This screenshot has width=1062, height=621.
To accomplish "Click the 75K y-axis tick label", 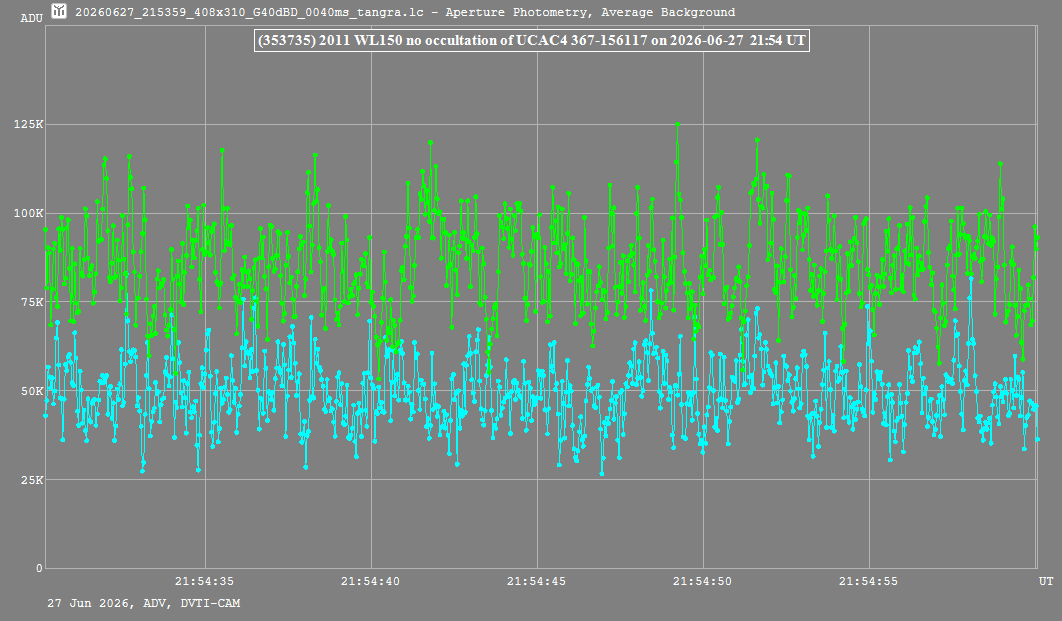I will coord(32,302).
